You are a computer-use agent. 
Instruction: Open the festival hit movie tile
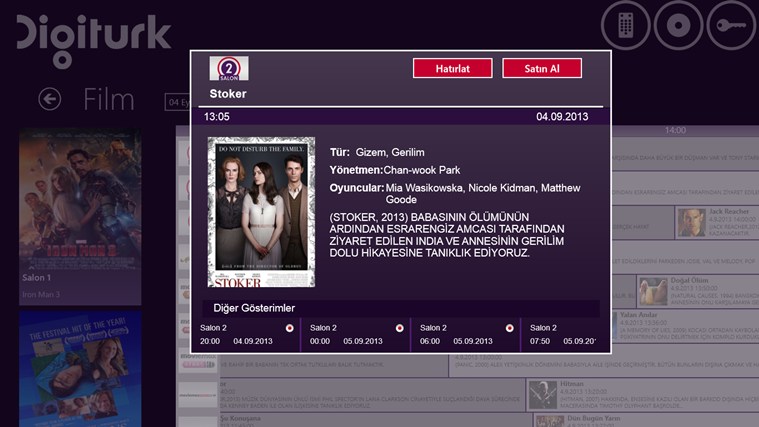pyautogui.click(x=80, y=369)
